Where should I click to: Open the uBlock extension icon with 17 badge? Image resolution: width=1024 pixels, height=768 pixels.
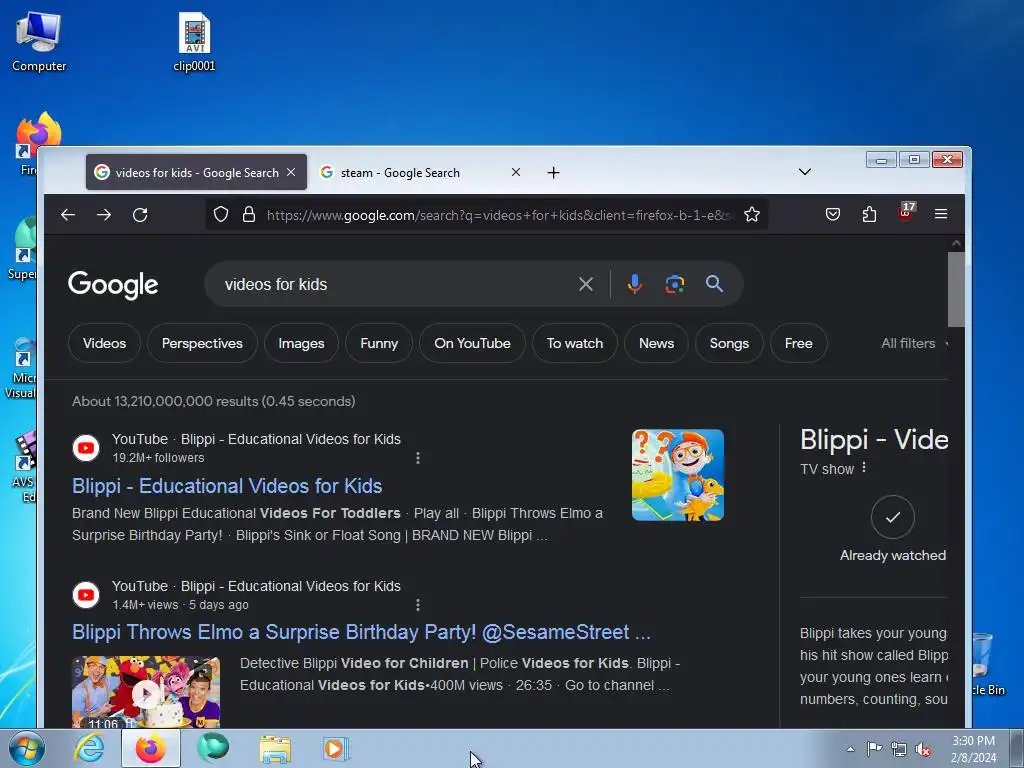(906, 212)
